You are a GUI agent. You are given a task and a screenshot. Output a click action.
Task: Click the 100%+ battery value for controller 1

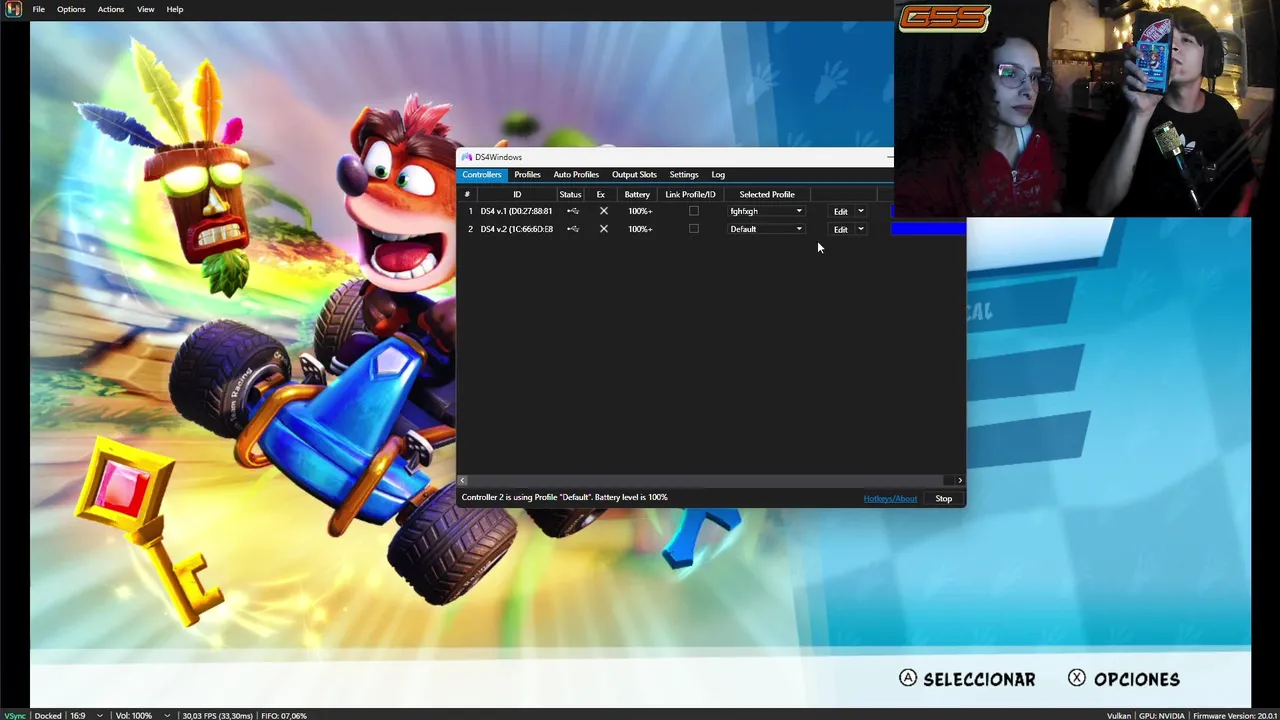tap(640, 211)
